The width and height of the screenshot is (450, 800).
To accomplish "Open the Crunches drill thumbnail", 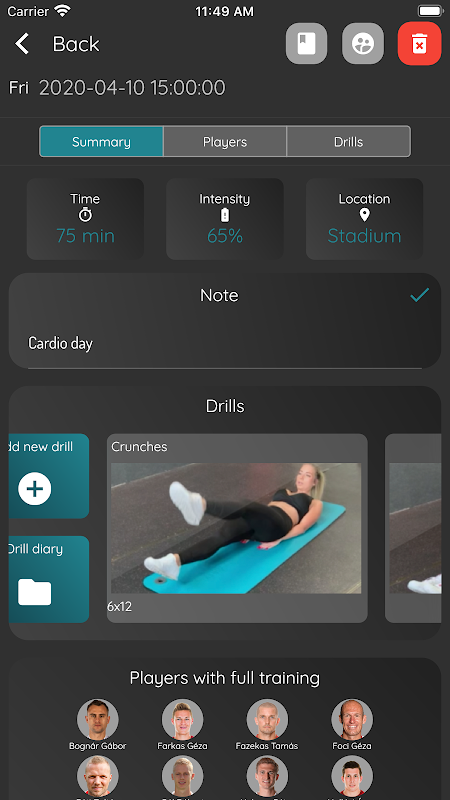I will 236,528.
